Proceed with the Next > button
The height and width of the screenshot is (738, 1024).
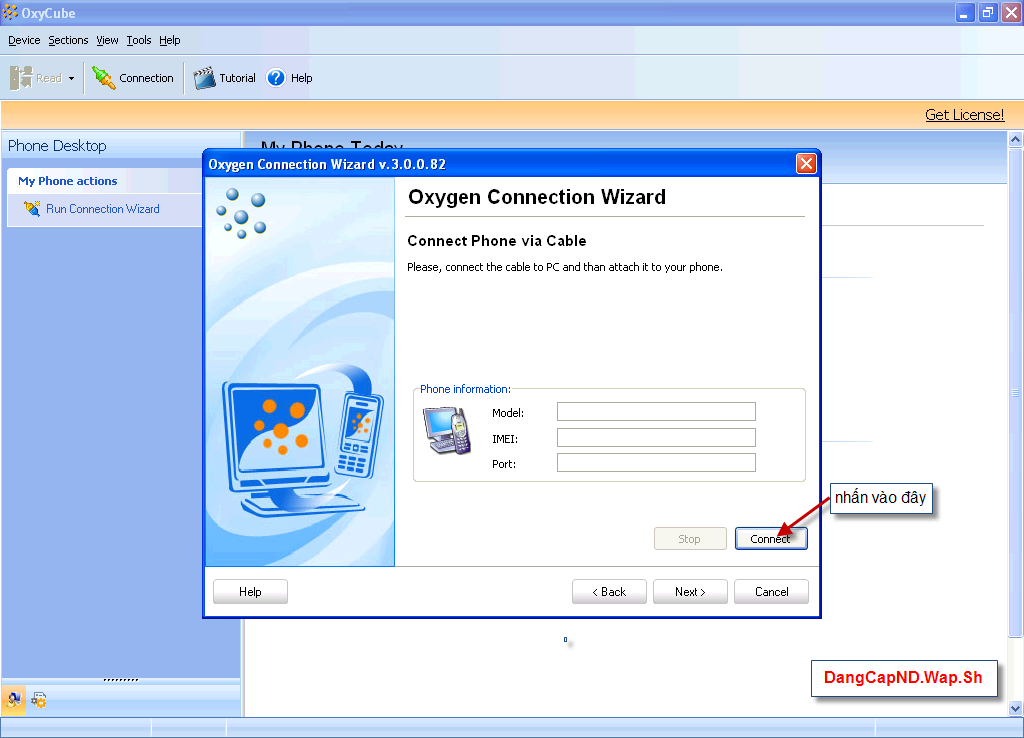tap(690, 592)
